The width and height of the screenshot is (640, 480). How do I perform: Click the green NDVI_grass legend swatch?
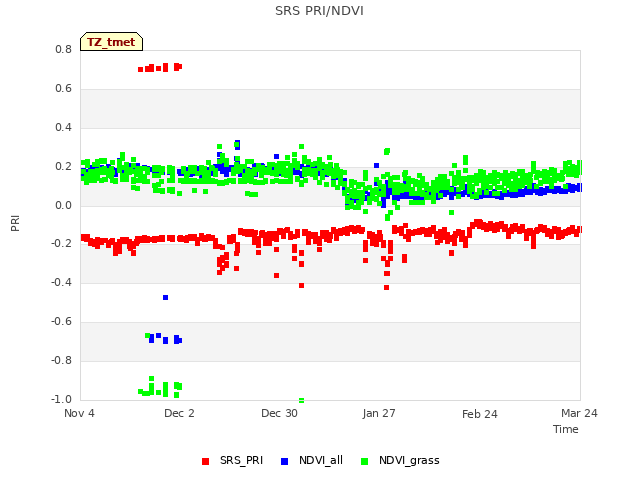coord(364,461)
